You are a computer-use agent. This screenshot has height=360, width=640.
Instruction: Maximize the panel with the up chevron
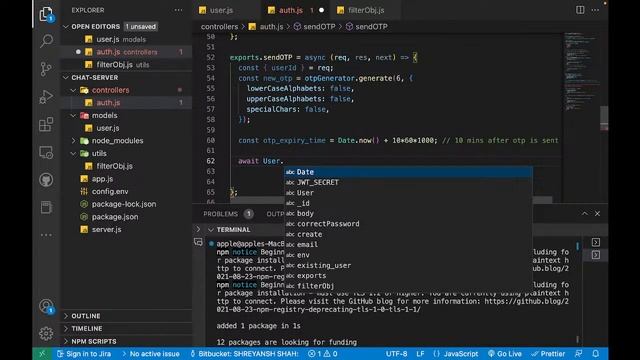(585, 213)
